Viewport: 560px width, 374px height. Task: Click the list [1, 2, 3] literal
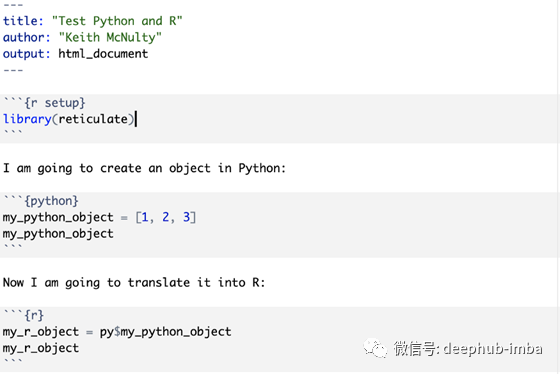click(x=166, y=217)
